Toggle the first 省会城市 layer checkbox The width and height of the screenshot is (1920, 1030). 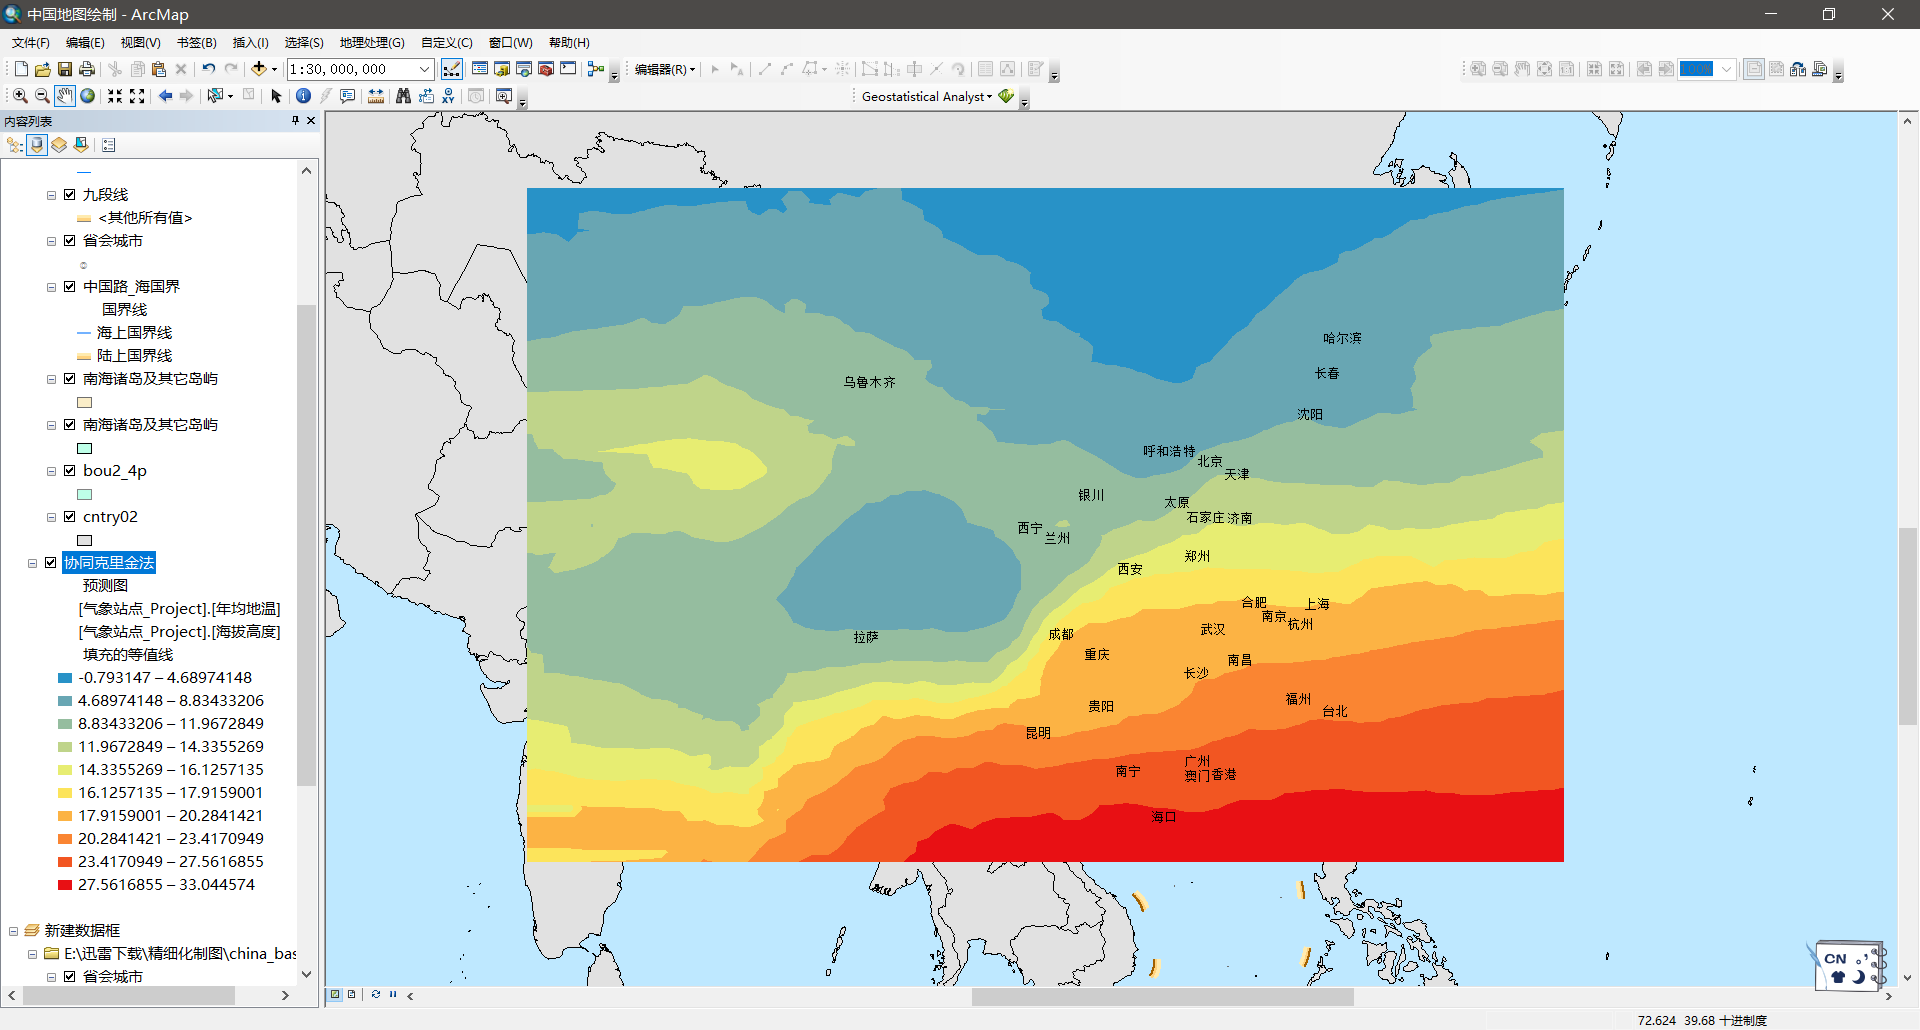pos(70,241)
